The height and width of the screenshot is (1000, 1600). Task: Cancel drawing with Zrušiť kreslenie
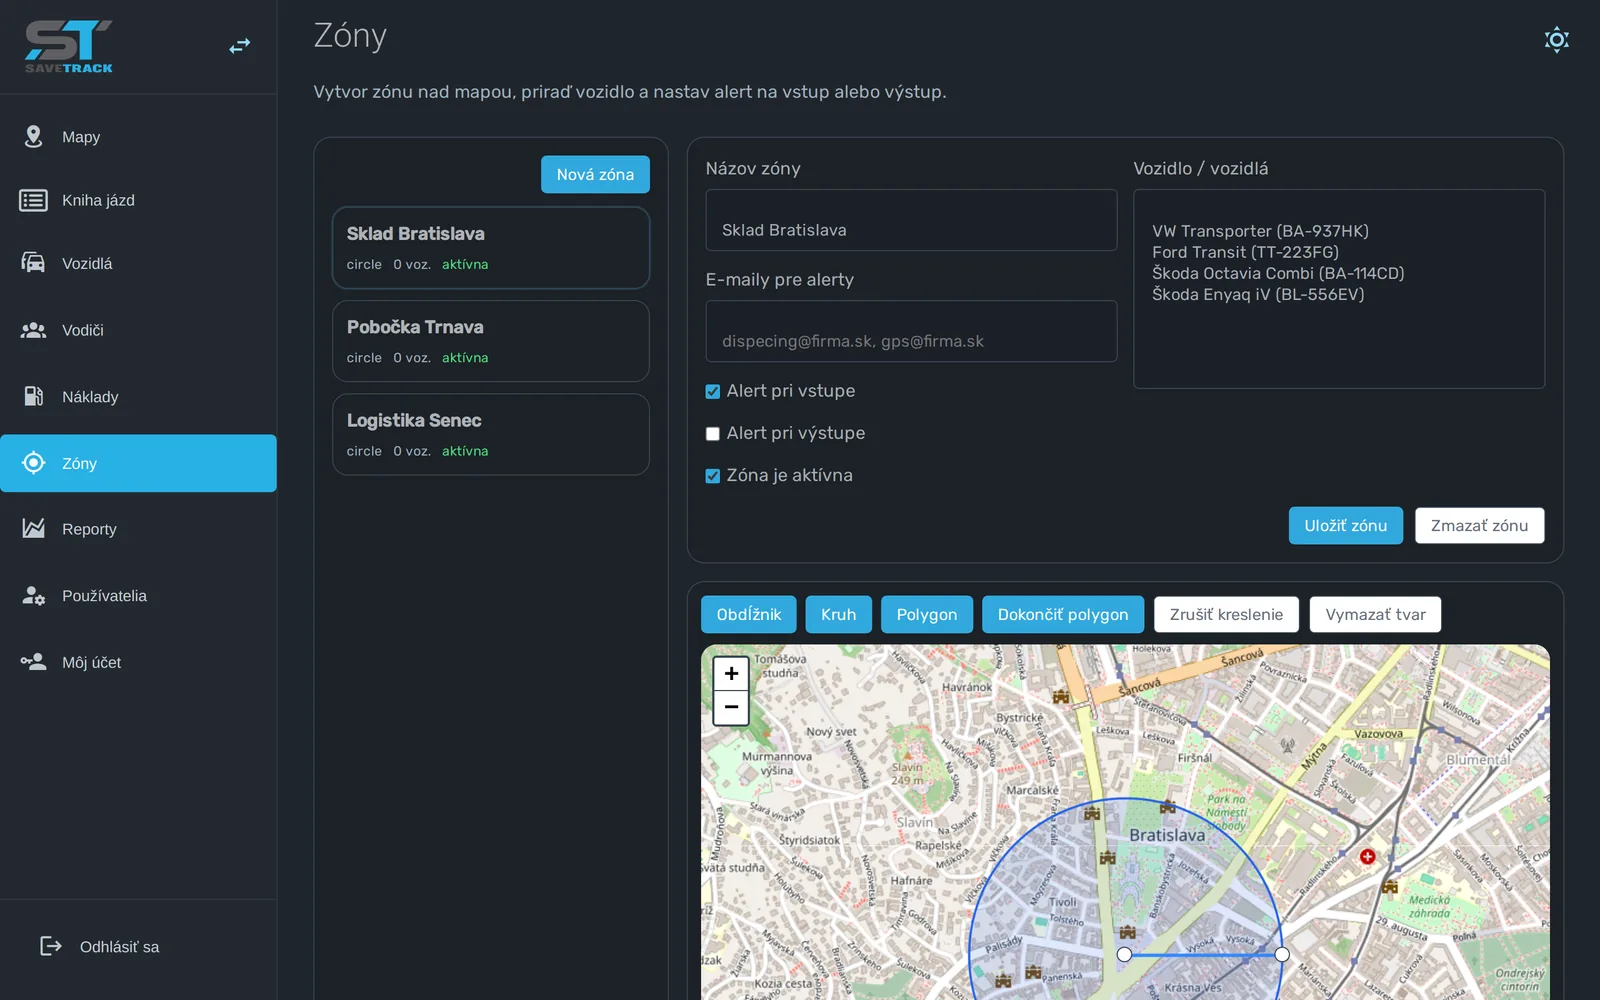pos(1226,614)
